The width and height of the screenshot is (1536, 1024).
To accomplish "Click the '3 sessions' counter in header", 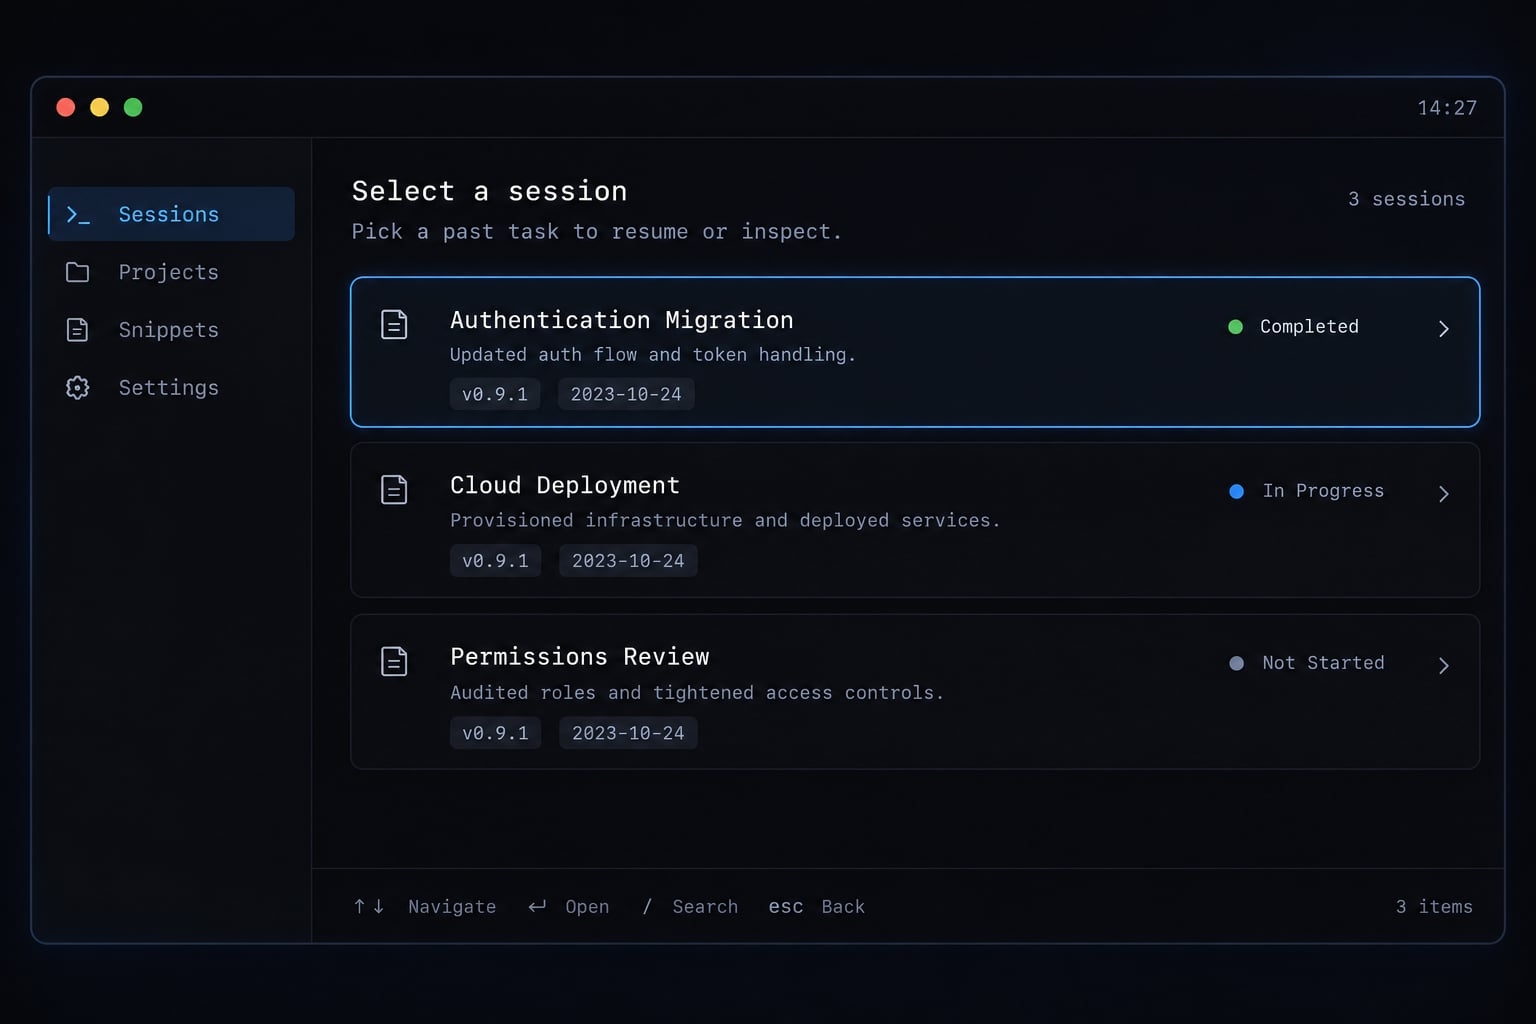I will click(x=1406, y=199).
